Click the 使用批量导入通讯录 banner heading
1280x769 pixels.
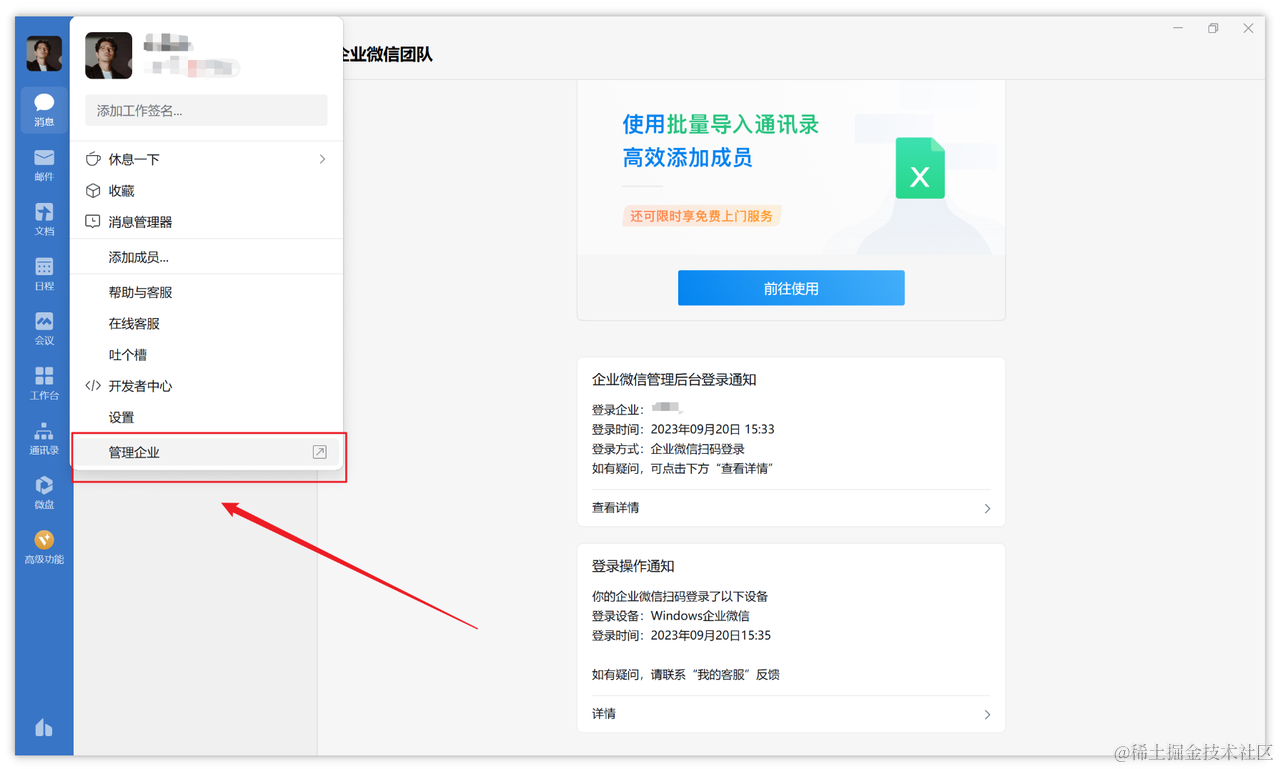pyautogui.click(x=721, y=124)
